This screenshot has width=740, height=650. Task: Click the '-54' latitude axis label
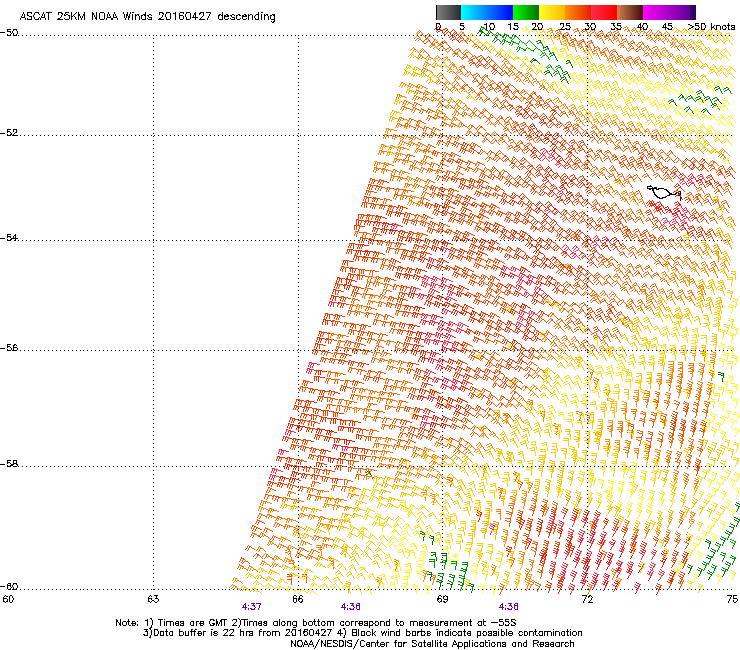9,237
